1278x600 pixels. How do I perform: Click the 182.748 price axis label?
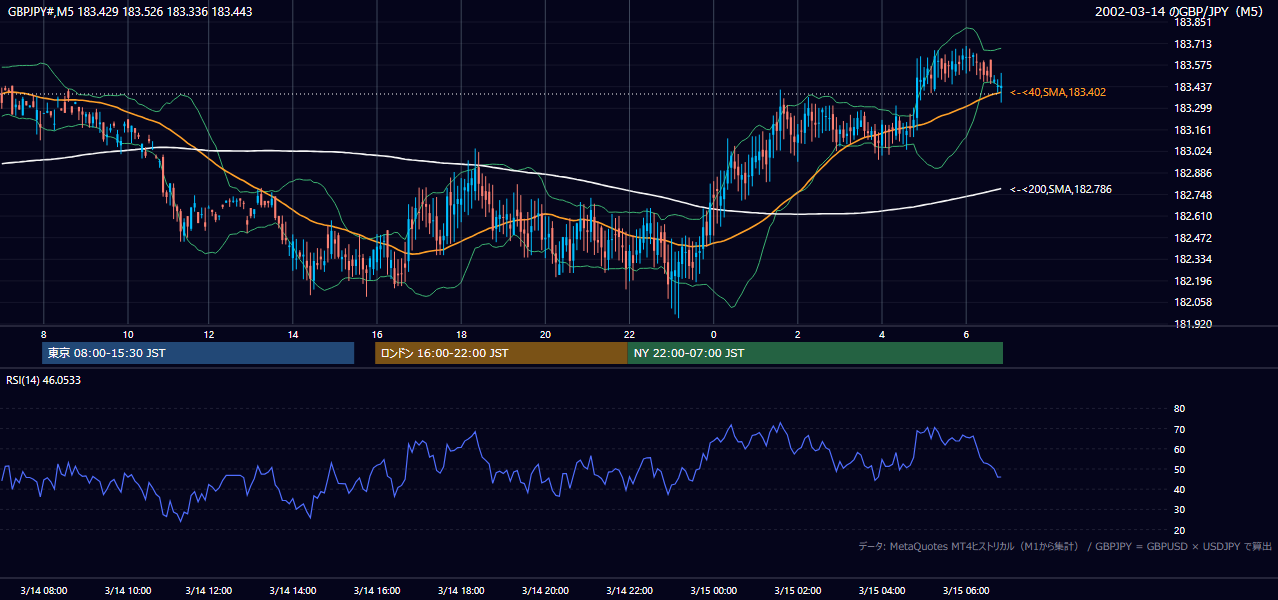(x=1192, y=195)
